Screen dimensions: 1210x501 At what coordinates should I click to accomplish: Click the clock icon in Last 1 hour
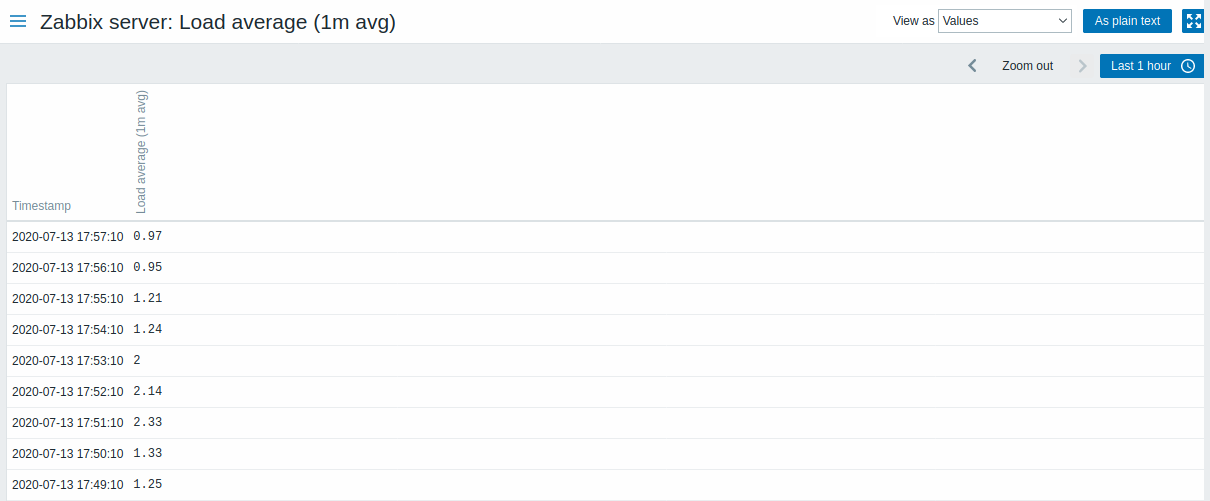1188,66
